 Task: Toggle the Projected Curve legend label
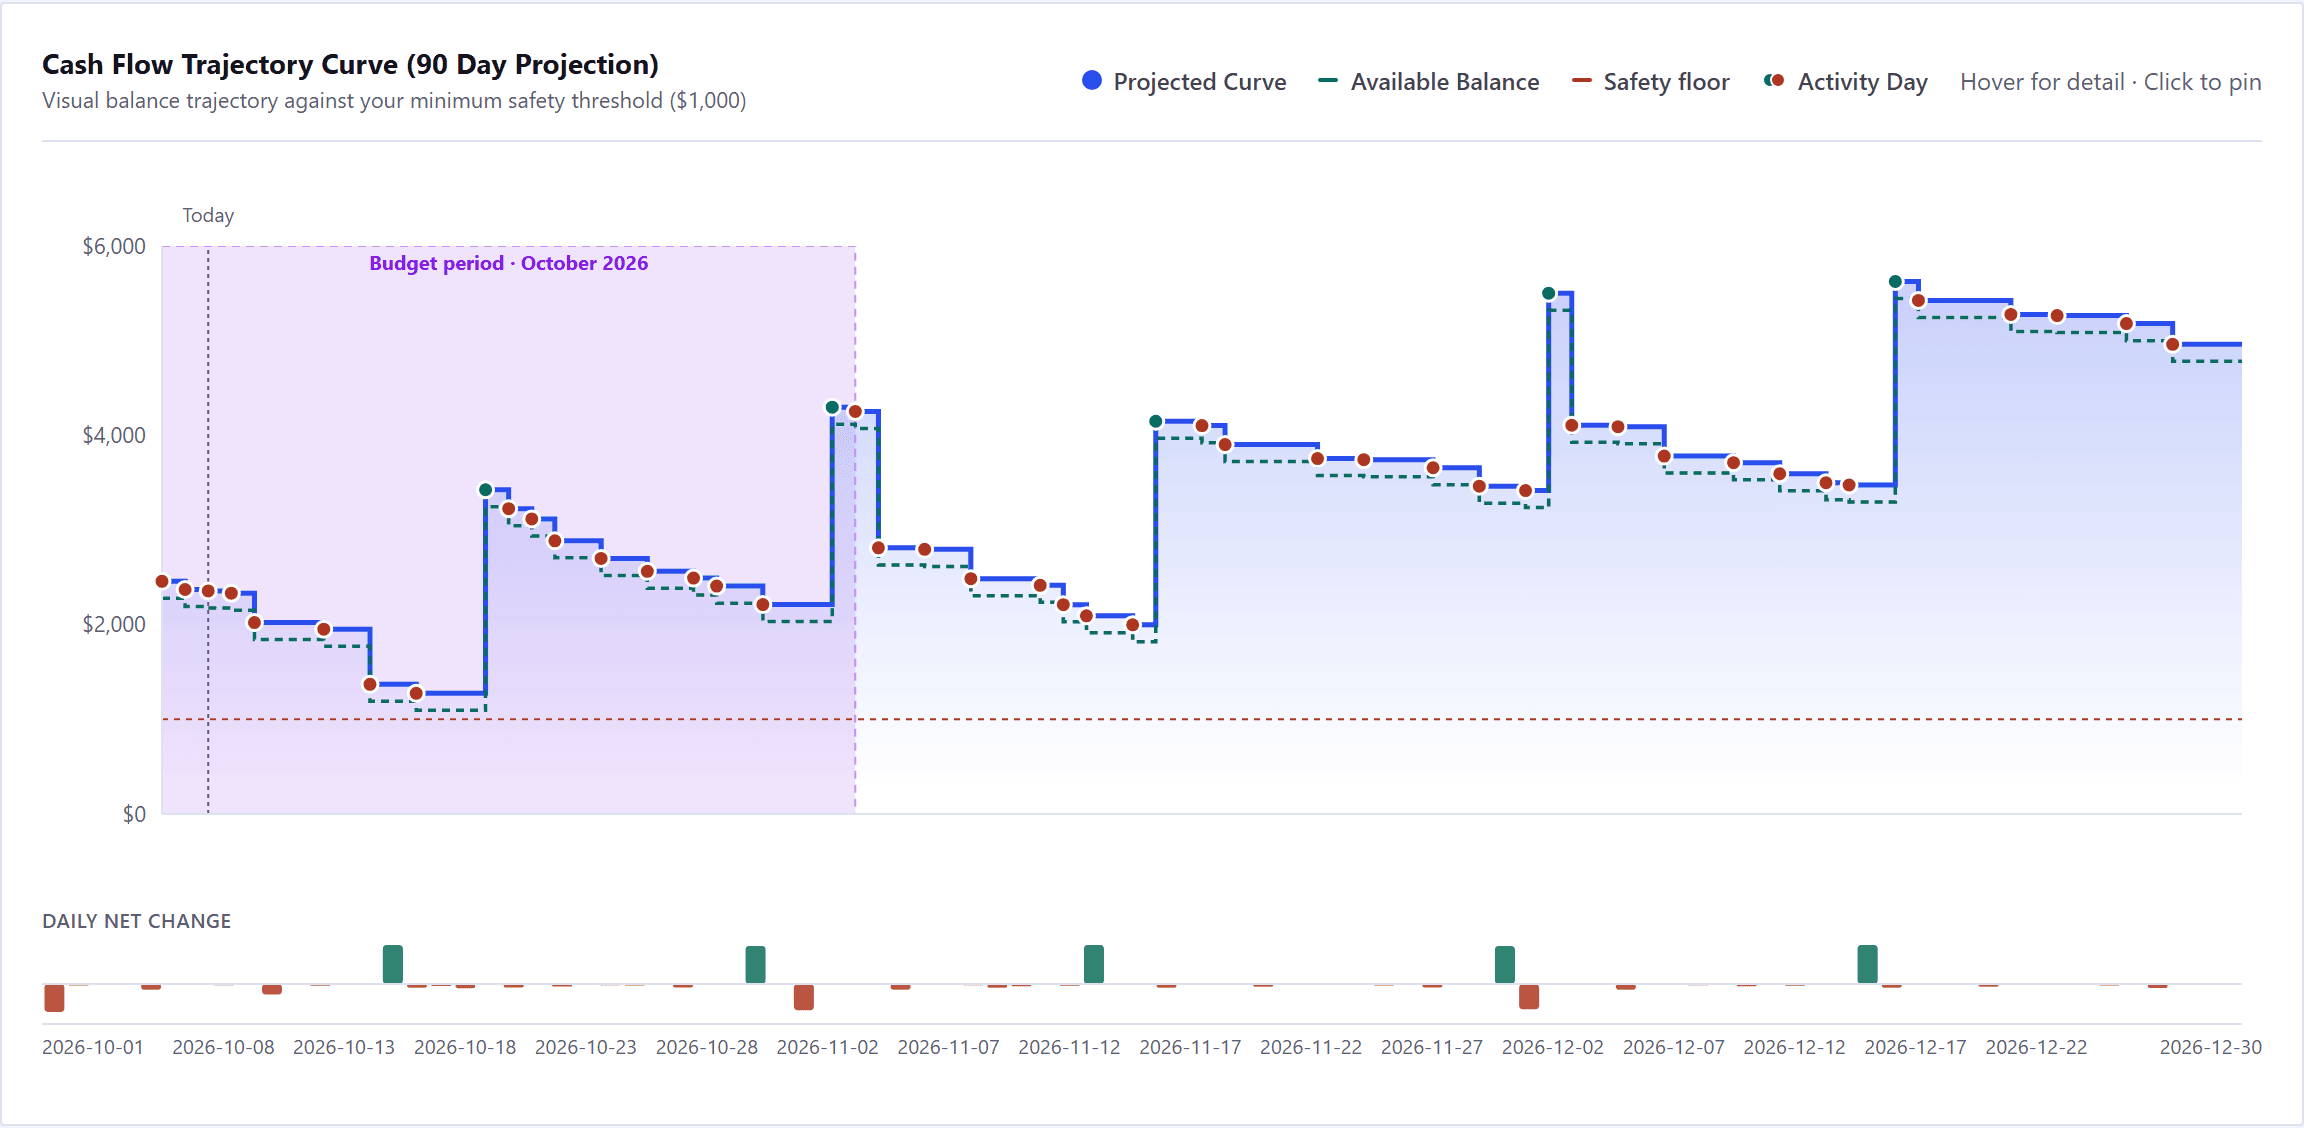point(1200,82)
